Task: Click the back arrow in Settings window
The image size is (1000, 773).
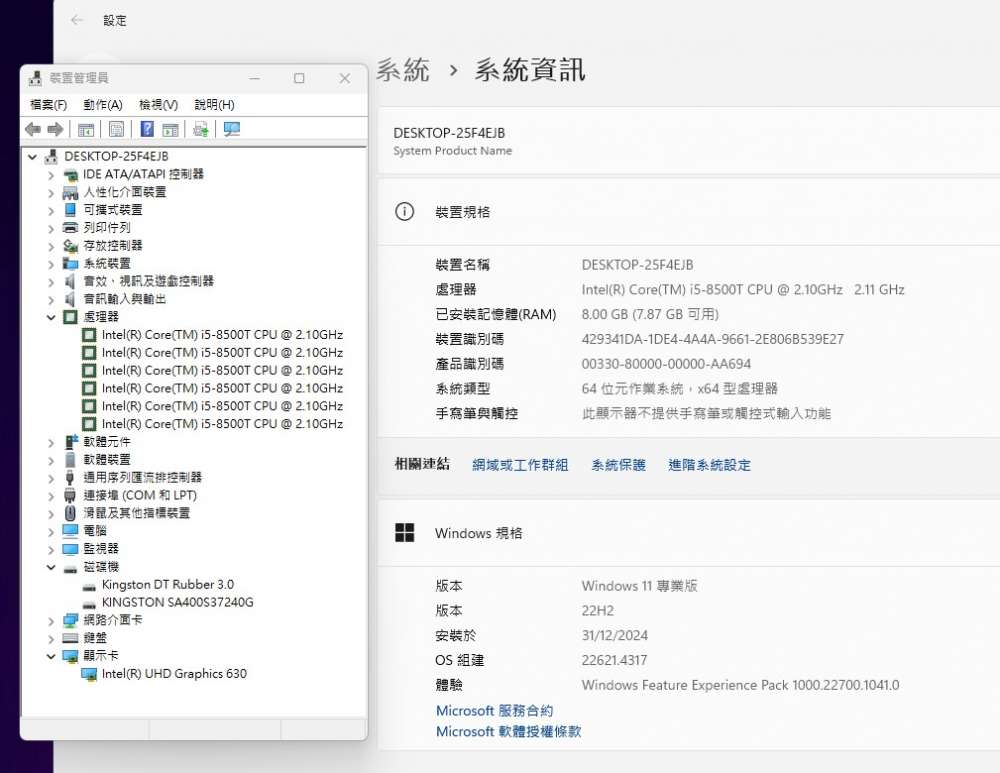Action: [x=77, y=20]
